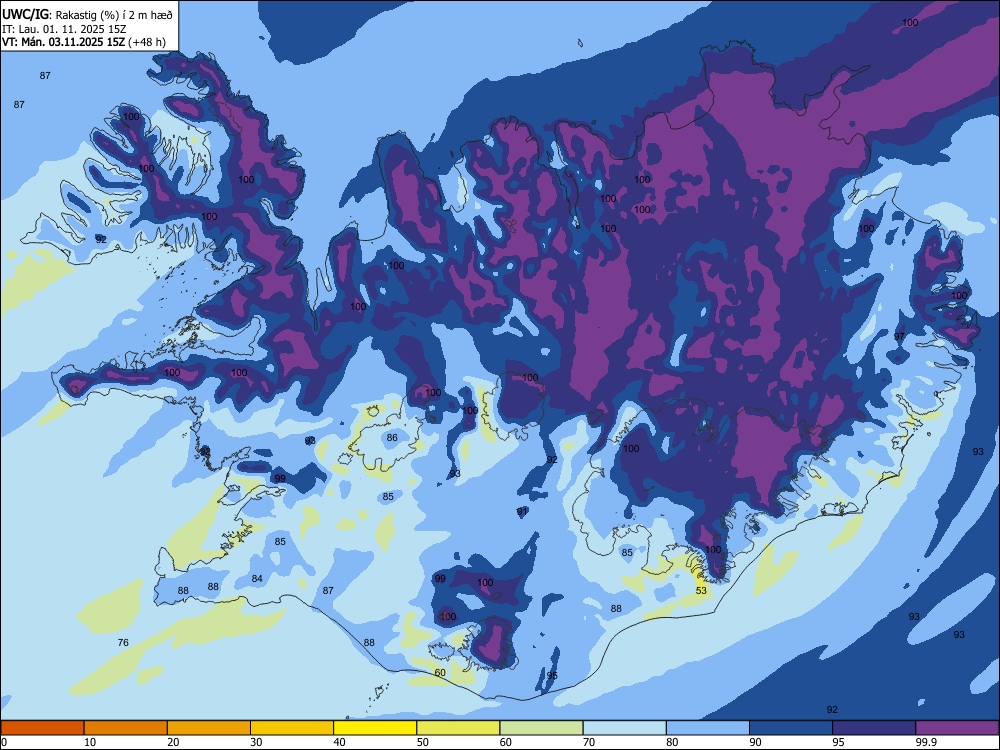Image resolution: width=1000 pixels, height=750 pixels.
Task: Select the '50' tick label on legend
Action: (423, 742)
